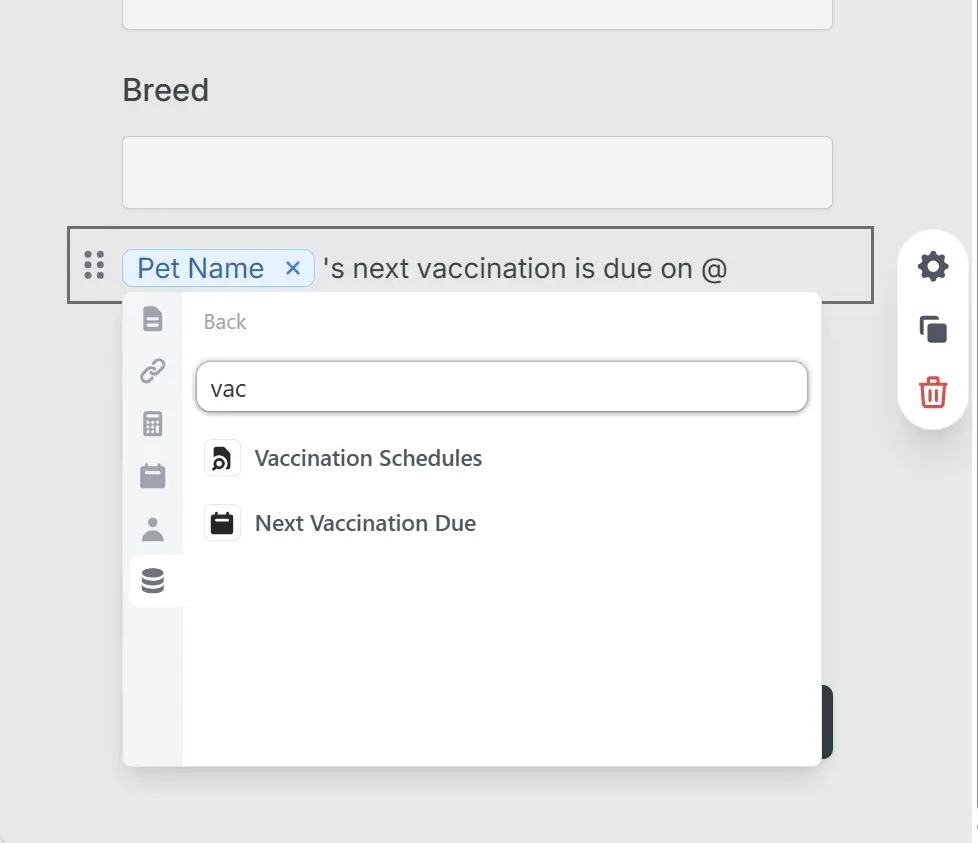This screenshot has width=978, height=843.
Task: Insert the Vaccination Schedules field
Action: [x=368, y=458]
